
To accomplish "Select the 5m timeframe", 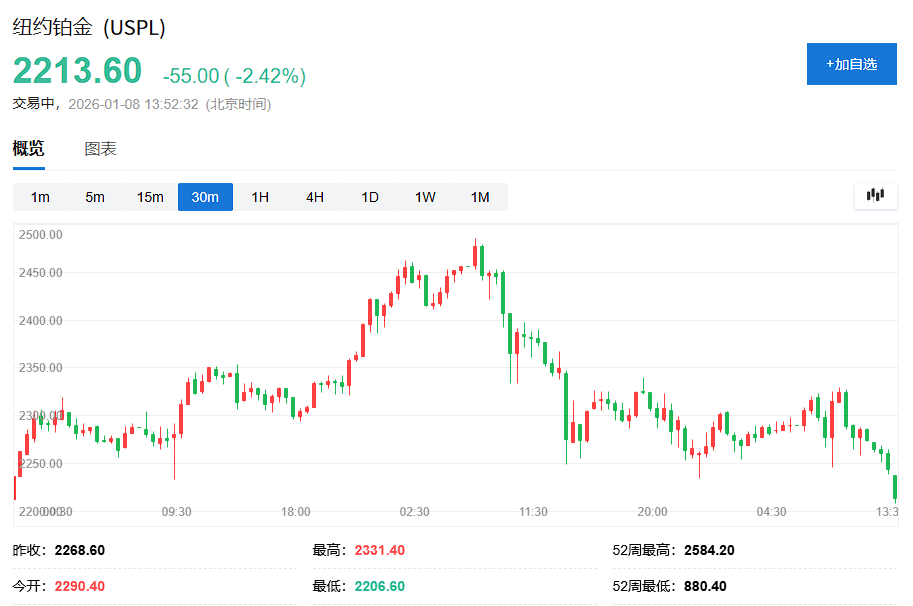I will coord(94,197).
